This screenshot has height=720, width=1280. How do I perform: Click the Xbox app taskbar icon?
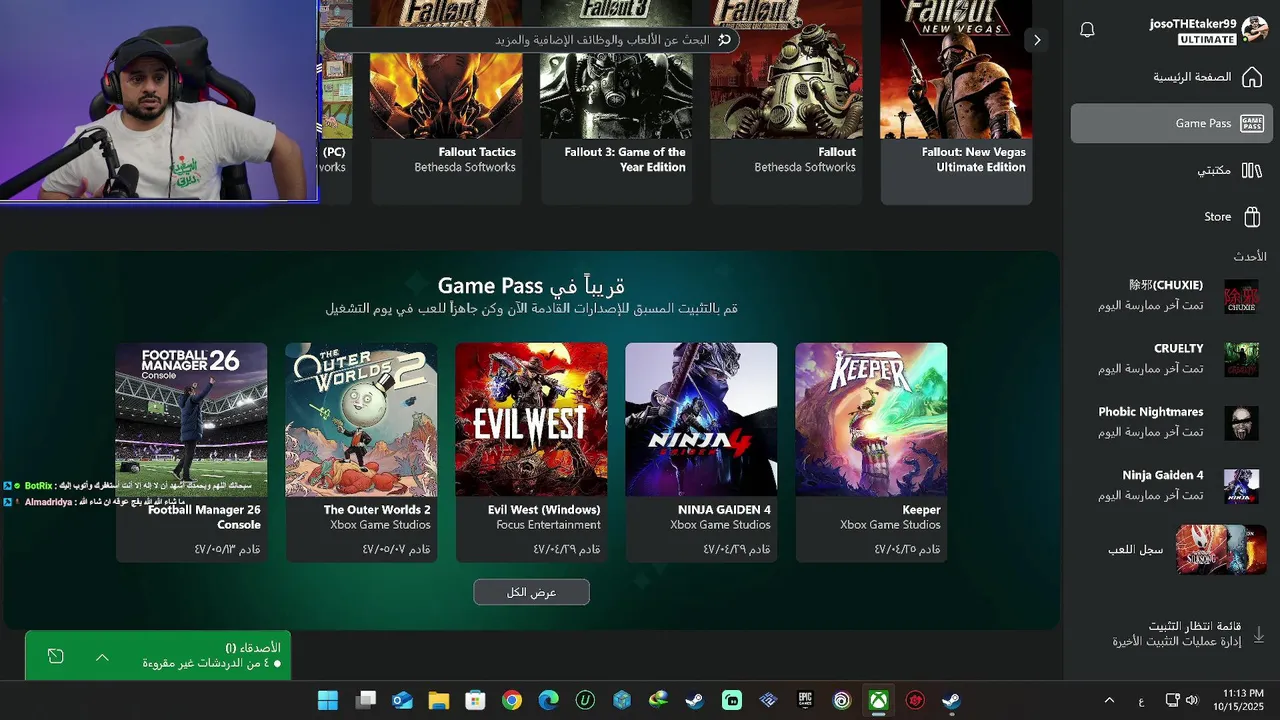coord(878,700)
